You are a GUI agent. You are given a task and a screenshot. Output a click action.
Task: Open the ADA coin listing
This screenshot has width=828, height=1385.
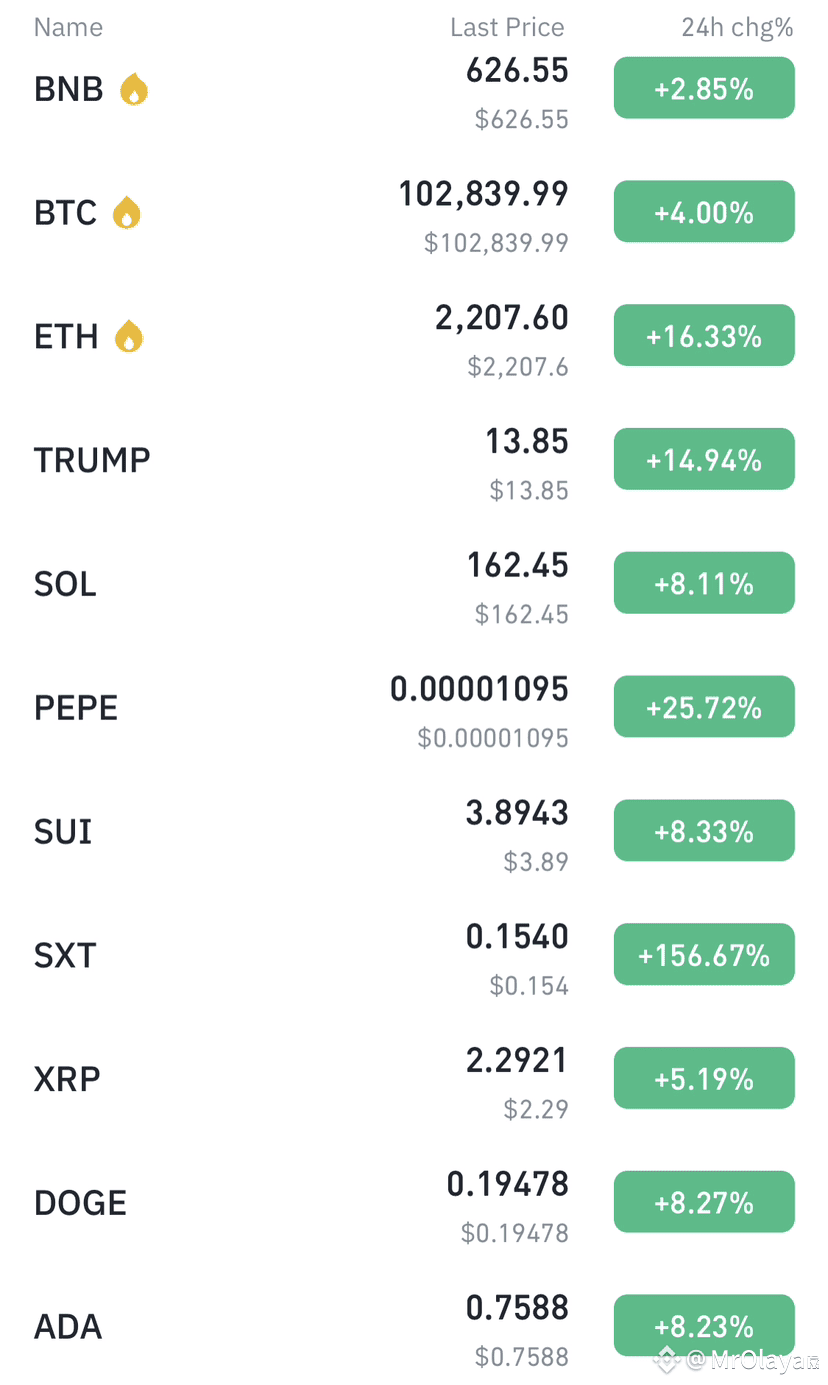coord(414,1327)
